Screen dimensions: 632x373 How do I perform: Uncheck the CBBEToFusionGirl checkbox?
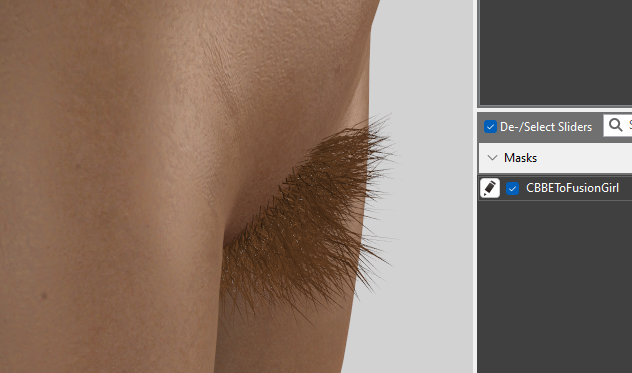coord(512,188)
